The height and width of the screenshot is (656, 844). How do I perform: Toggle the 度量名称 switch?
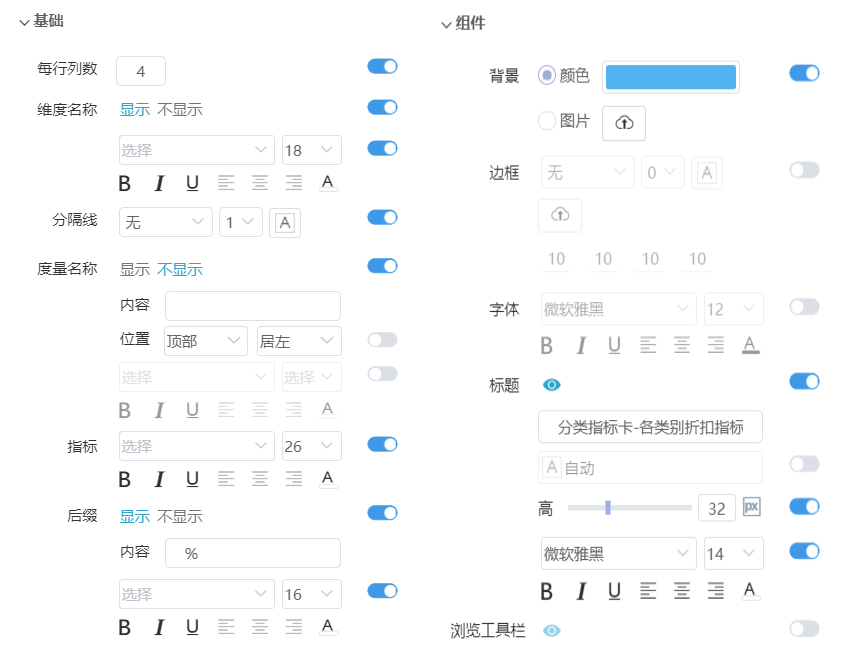coord(382,266)
